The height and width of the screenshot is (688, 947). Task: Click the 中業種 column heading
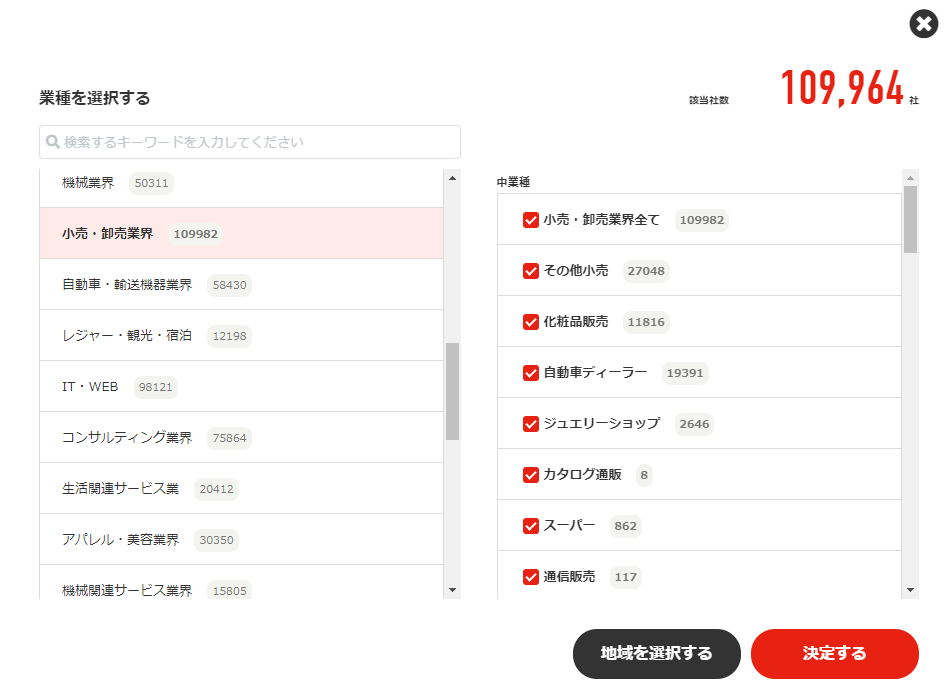pyautogui.click(x=513, y=182)
